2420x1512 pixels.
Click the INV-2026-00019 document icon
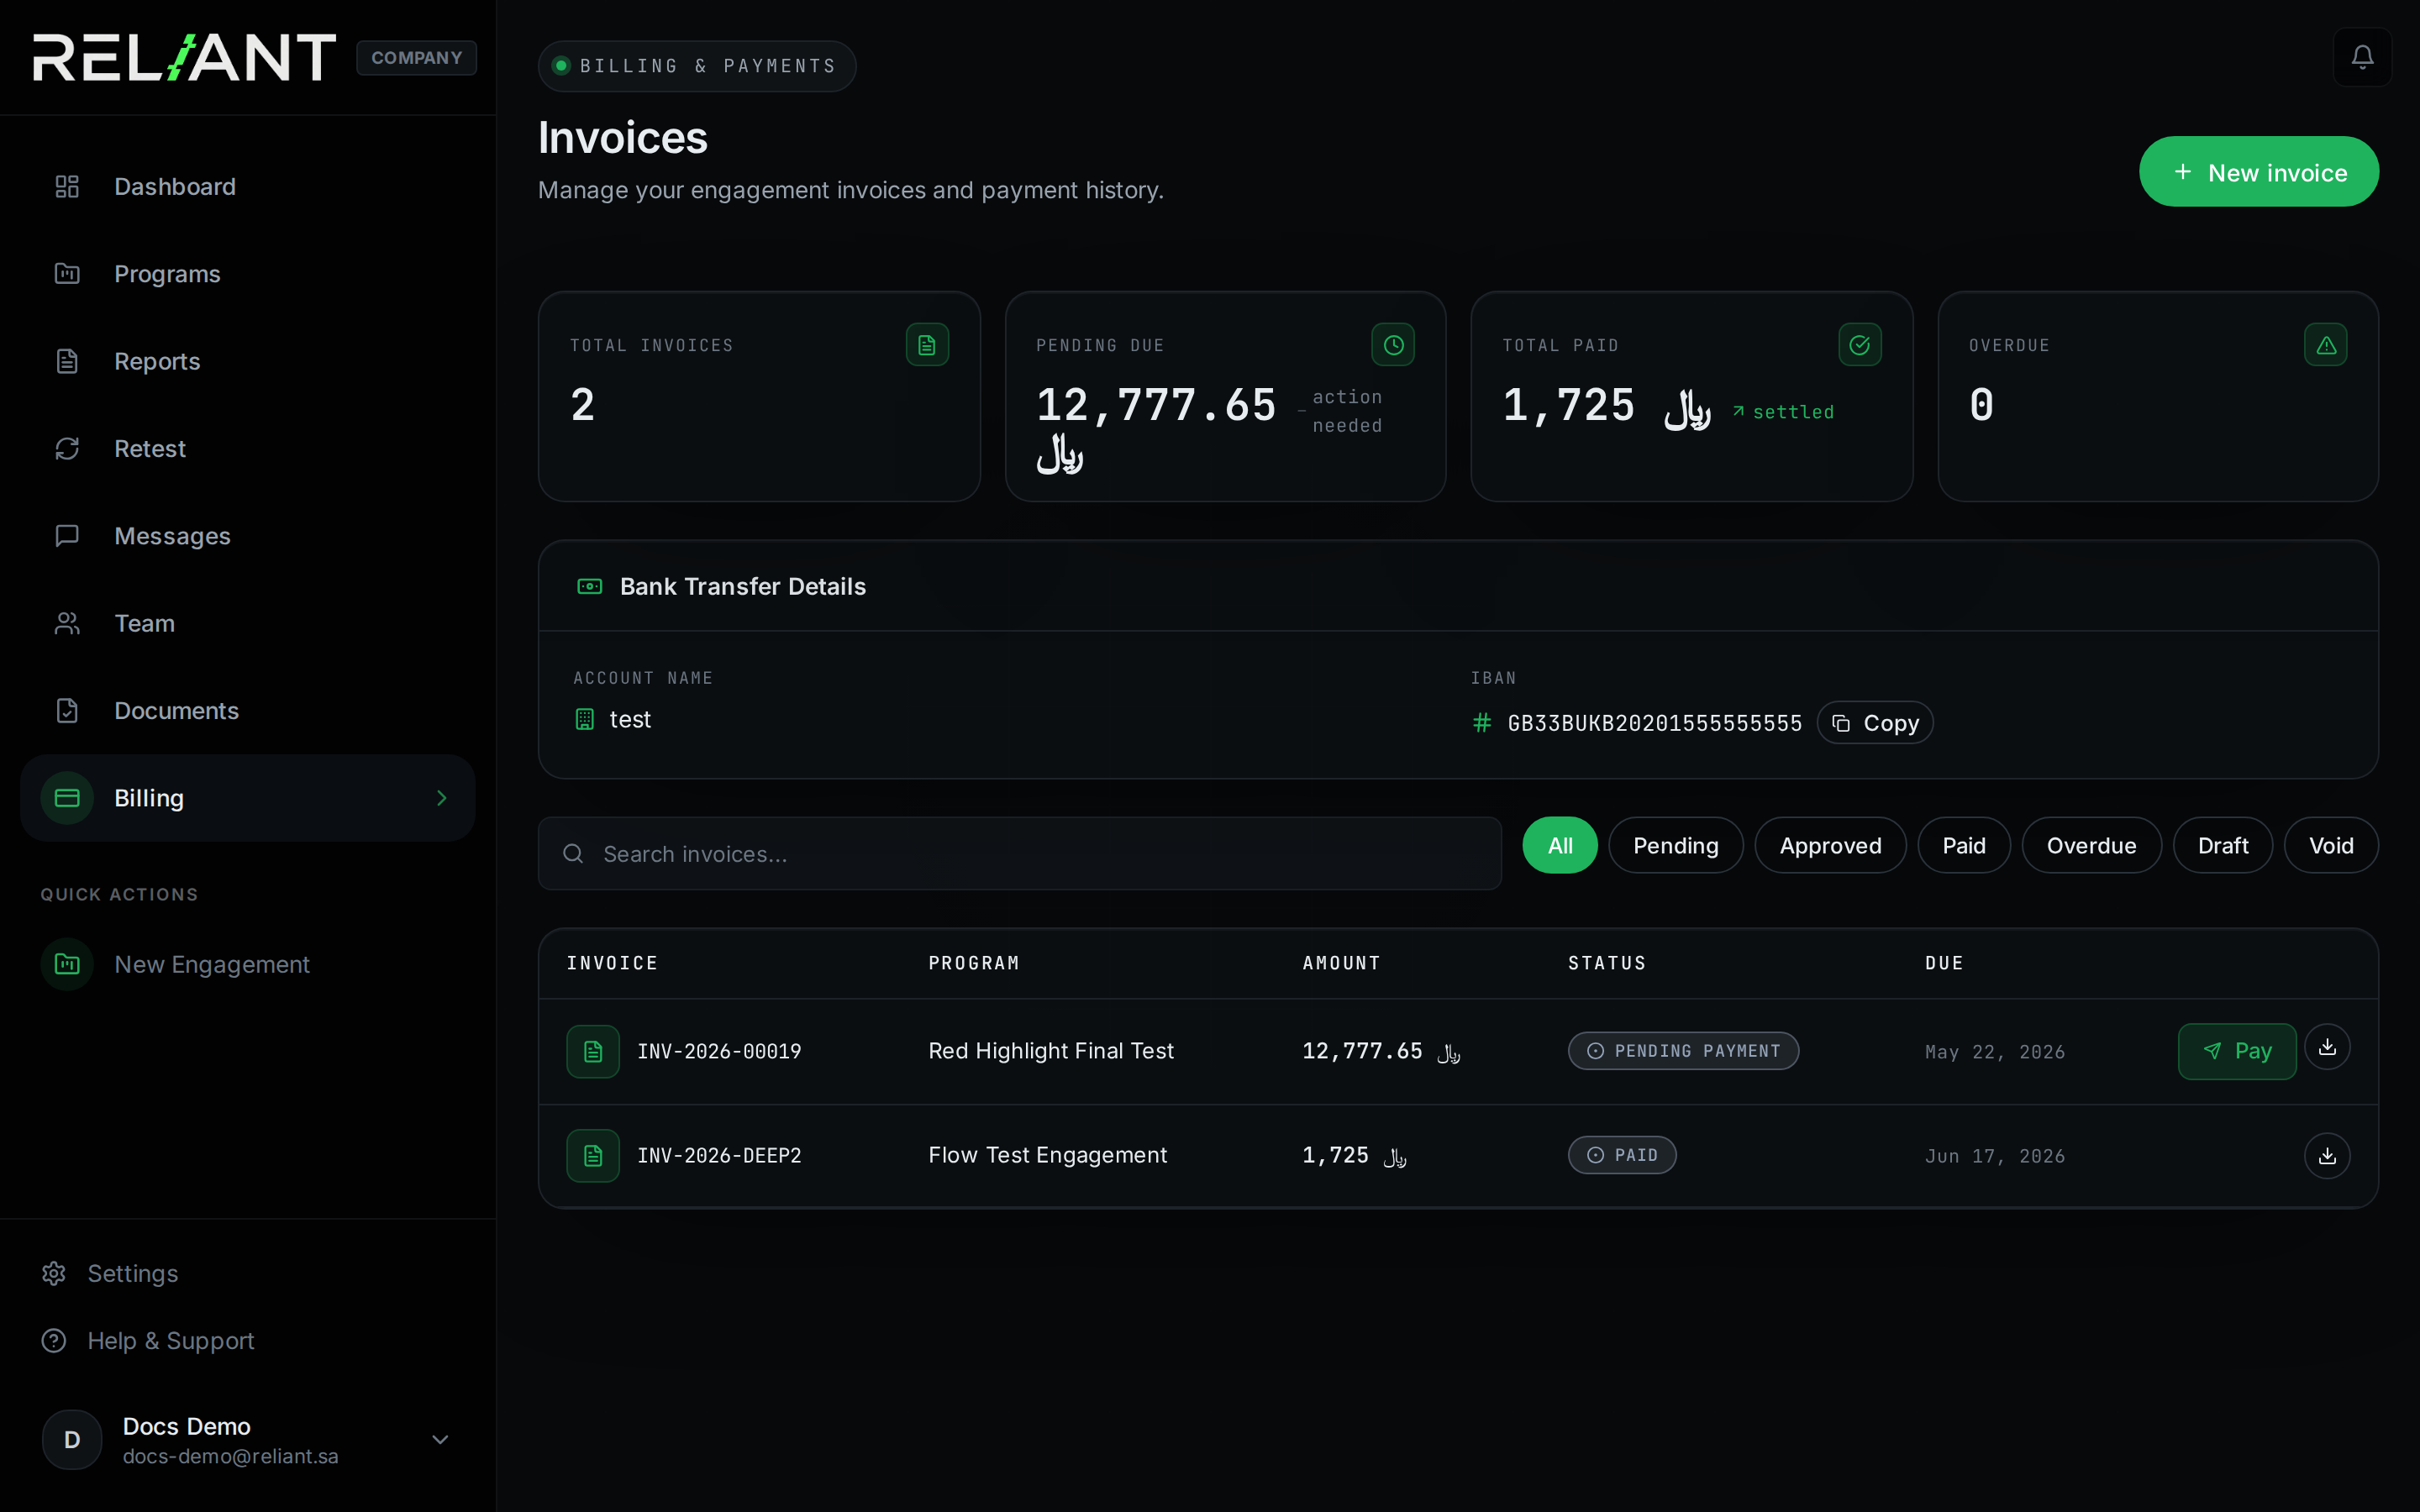tap(593, 1051)
